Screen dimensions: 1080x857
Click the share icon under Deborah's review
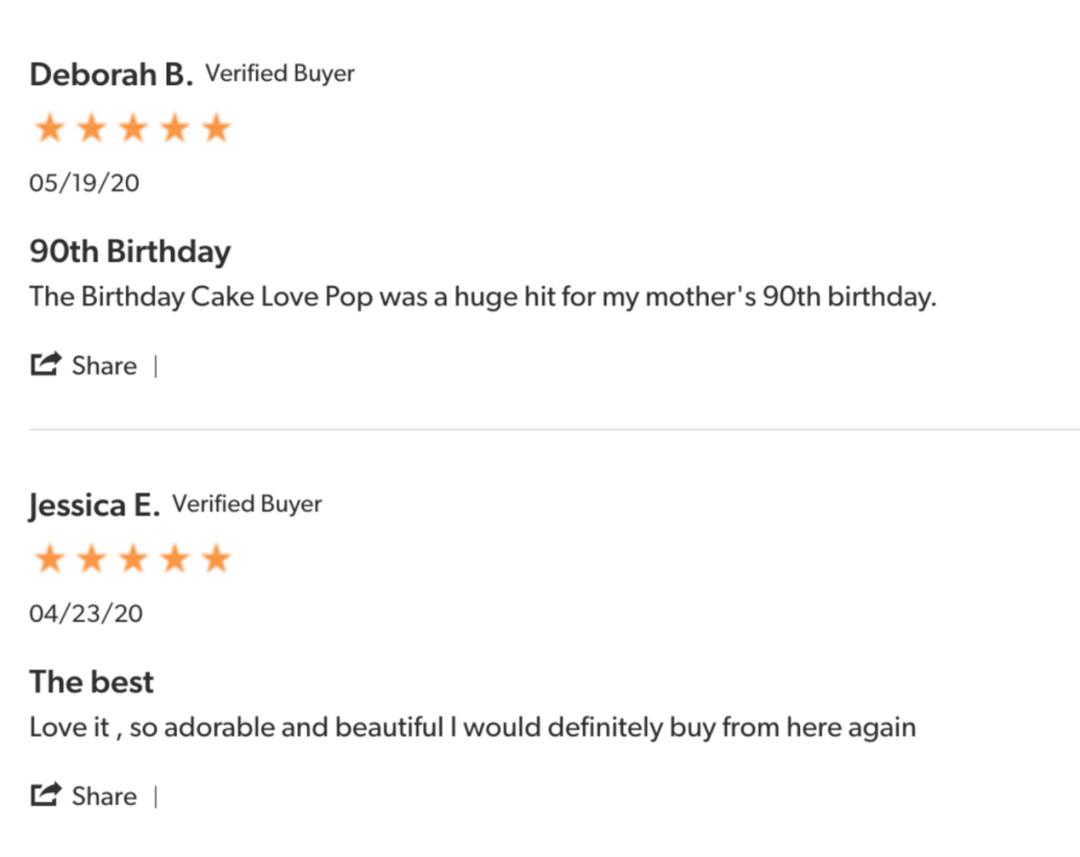click(x=46, y=365)
